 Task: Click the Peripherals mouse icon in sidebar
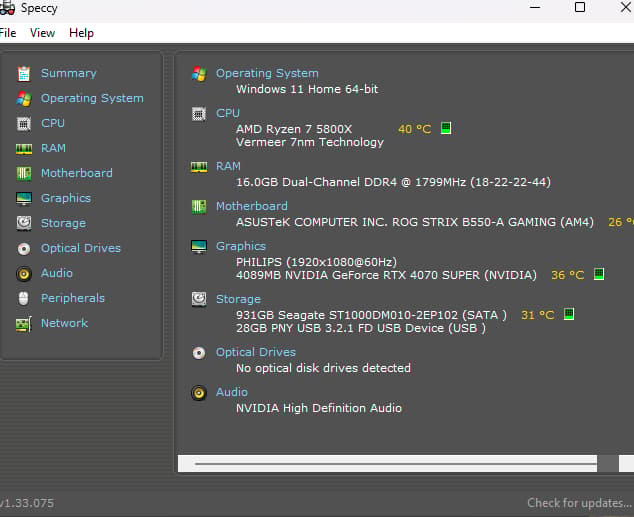(x=23, y=299)
